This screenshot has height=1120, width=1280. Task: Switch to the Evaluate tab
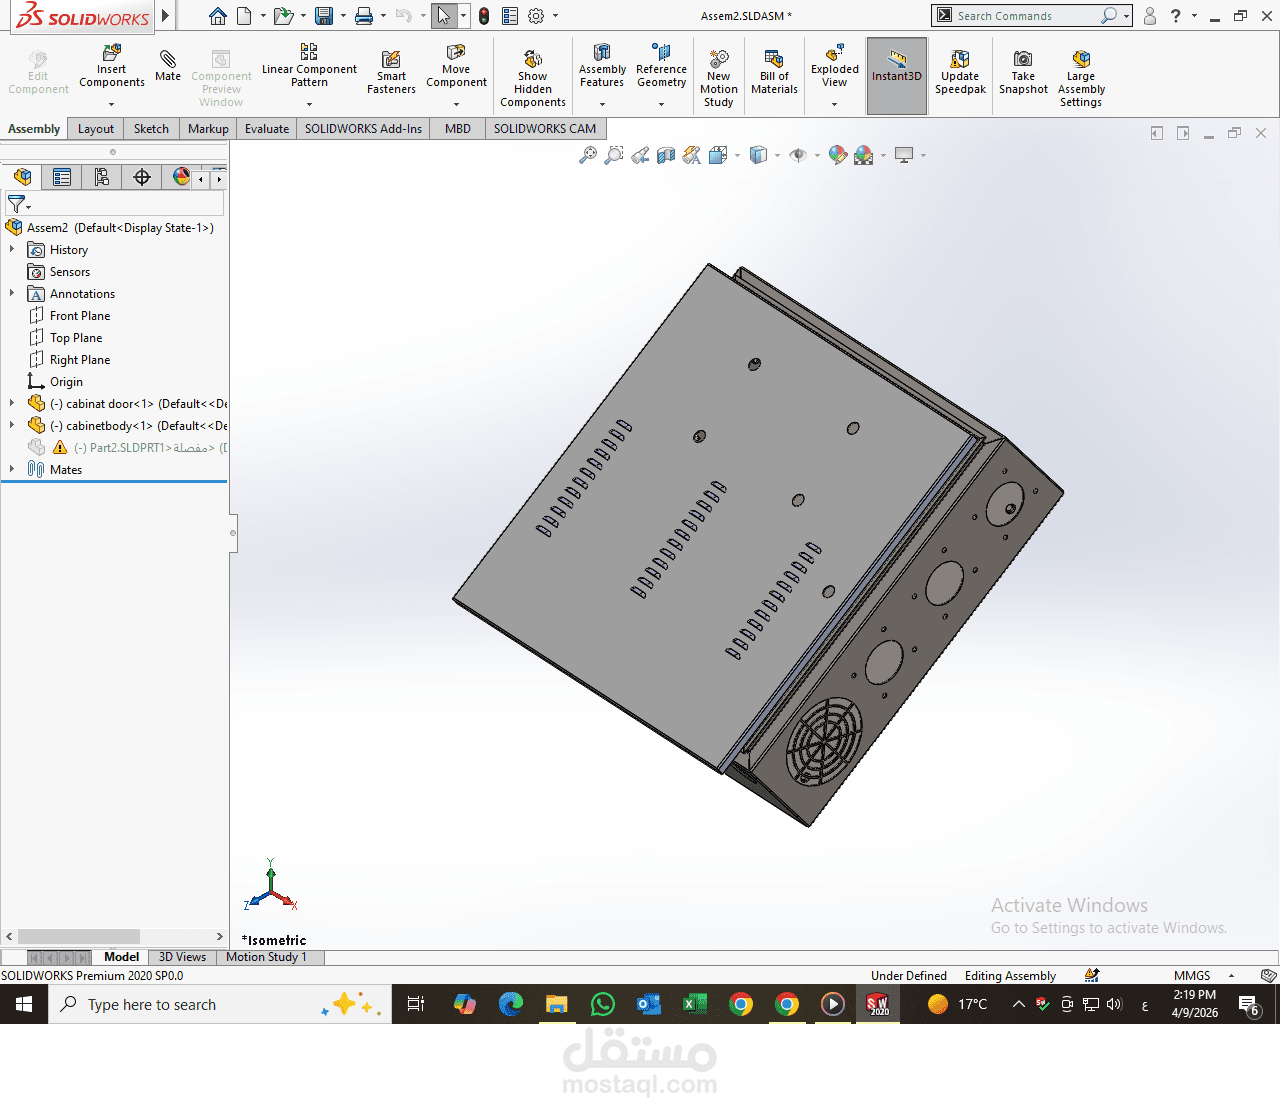click(x=267, y=129)
